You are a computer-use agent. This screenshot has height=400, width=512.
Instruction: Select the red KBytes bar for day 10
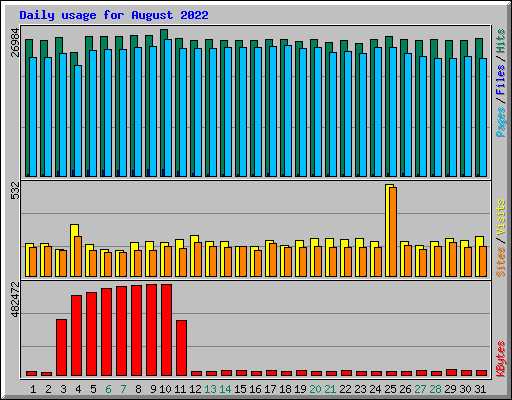pyautogui.click(x=166, y=330)
